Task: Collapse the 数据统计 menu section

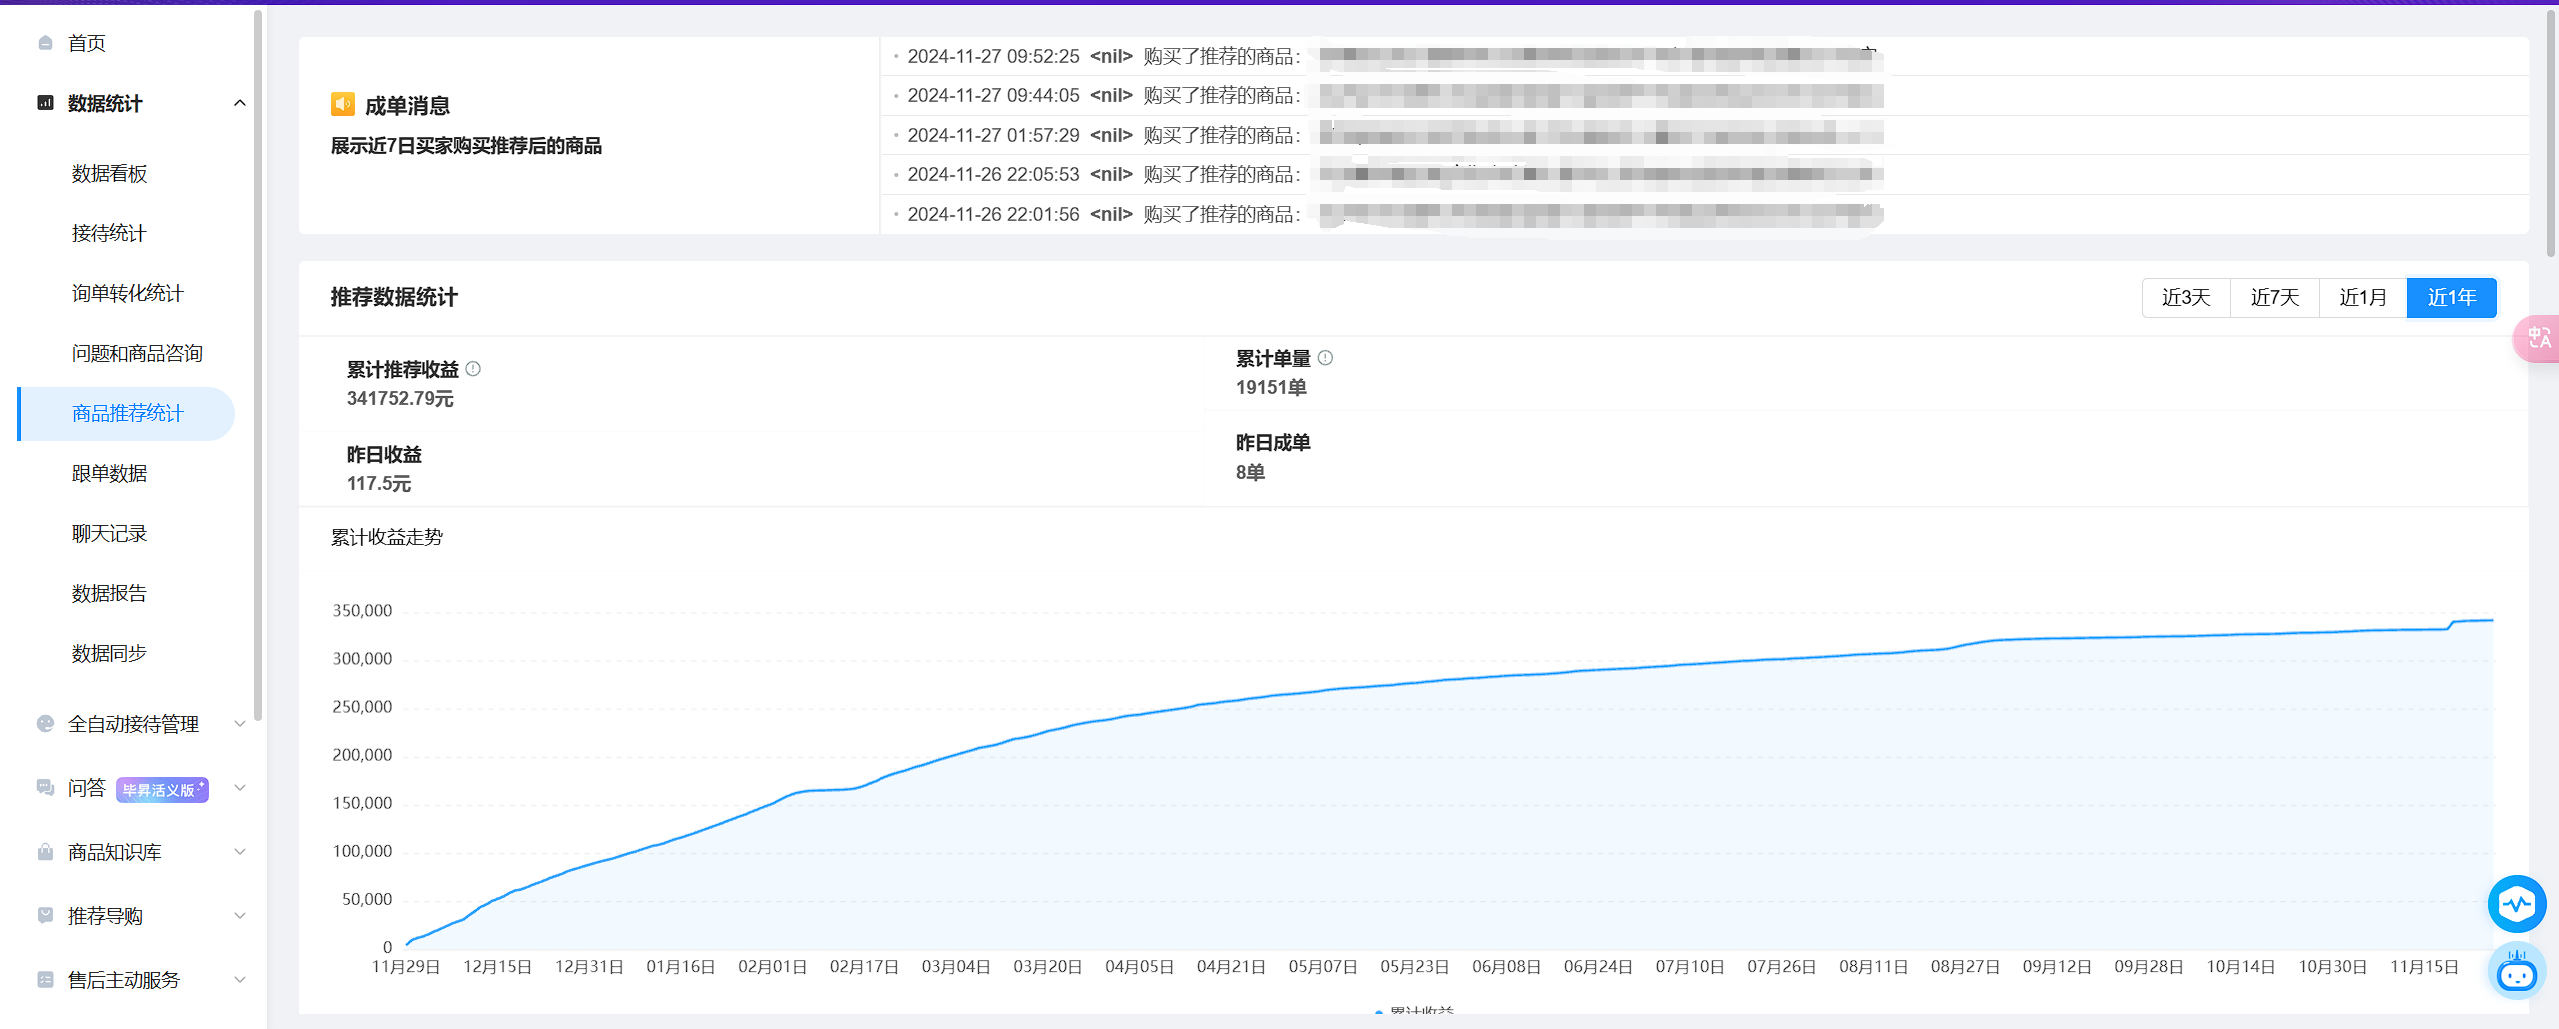Action: pos(239,103)
